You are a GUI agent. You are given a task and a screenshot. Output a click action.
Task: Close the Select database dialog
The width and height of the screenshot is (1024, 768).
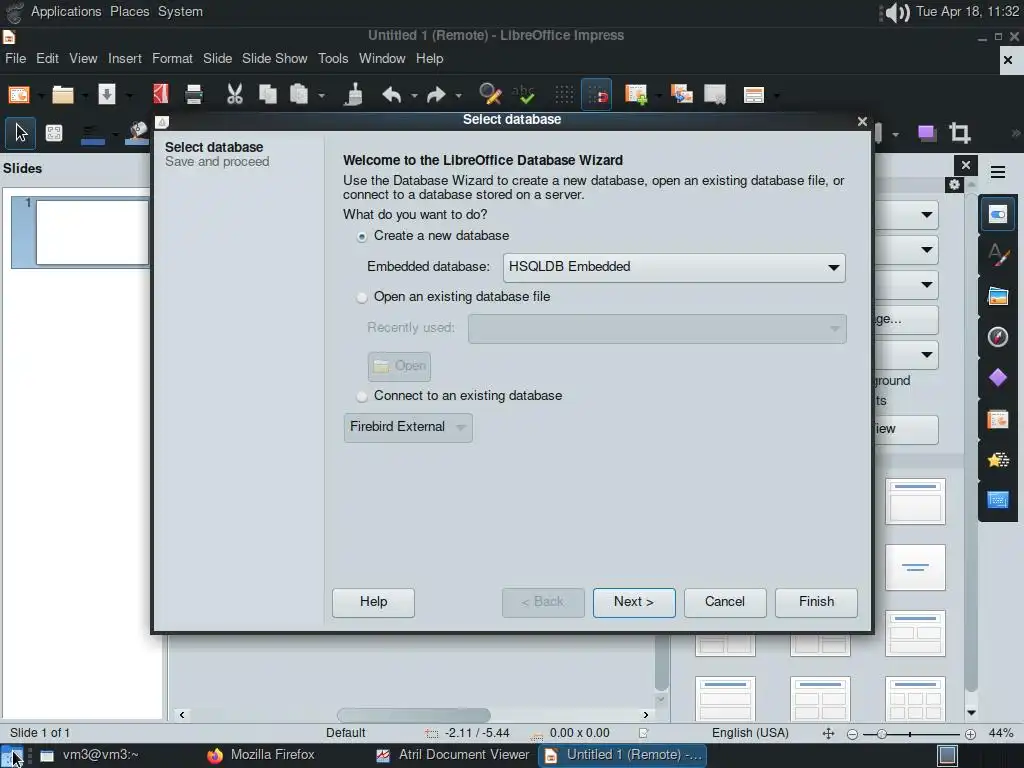point(862,121)
